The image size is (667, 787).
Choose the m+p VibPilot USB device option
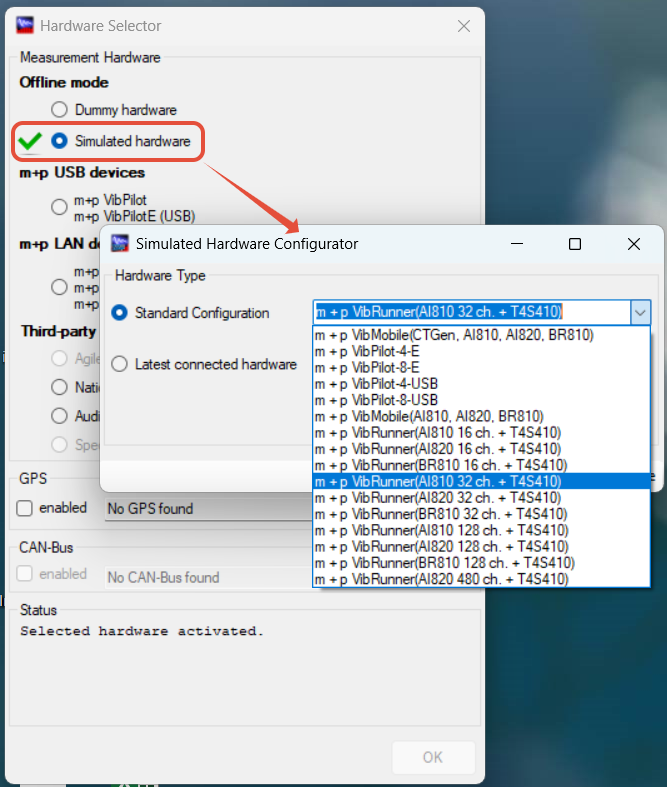tap(59, 207)
